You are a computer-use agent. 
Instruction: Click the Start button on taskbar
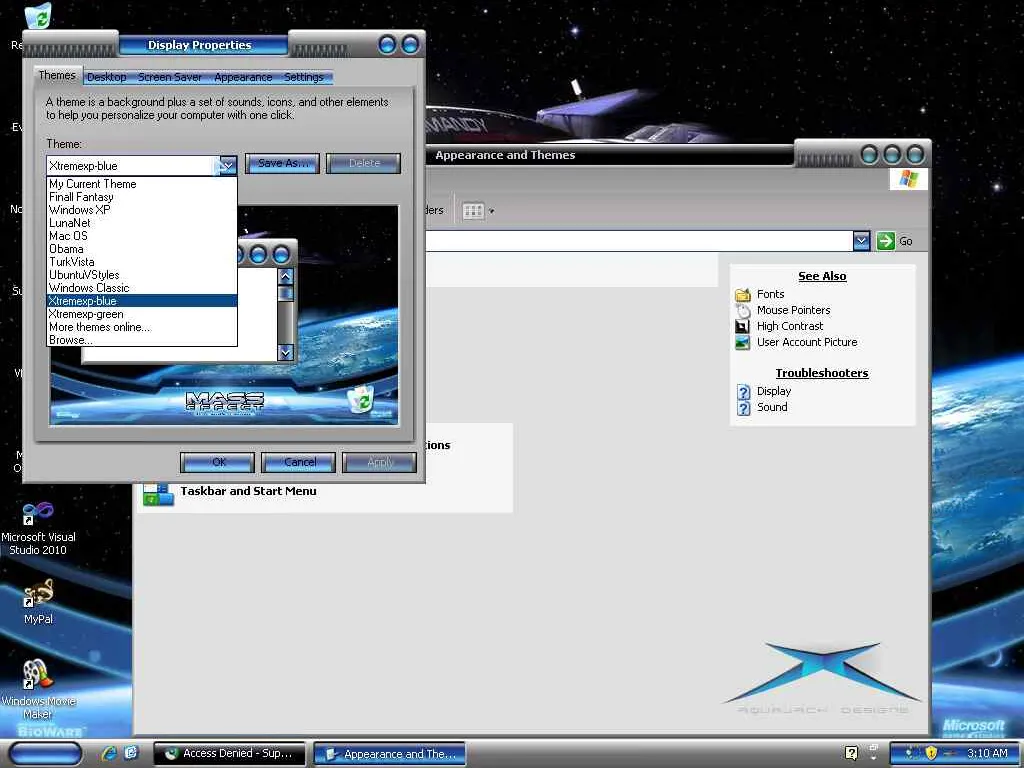(x=46, y=753)
